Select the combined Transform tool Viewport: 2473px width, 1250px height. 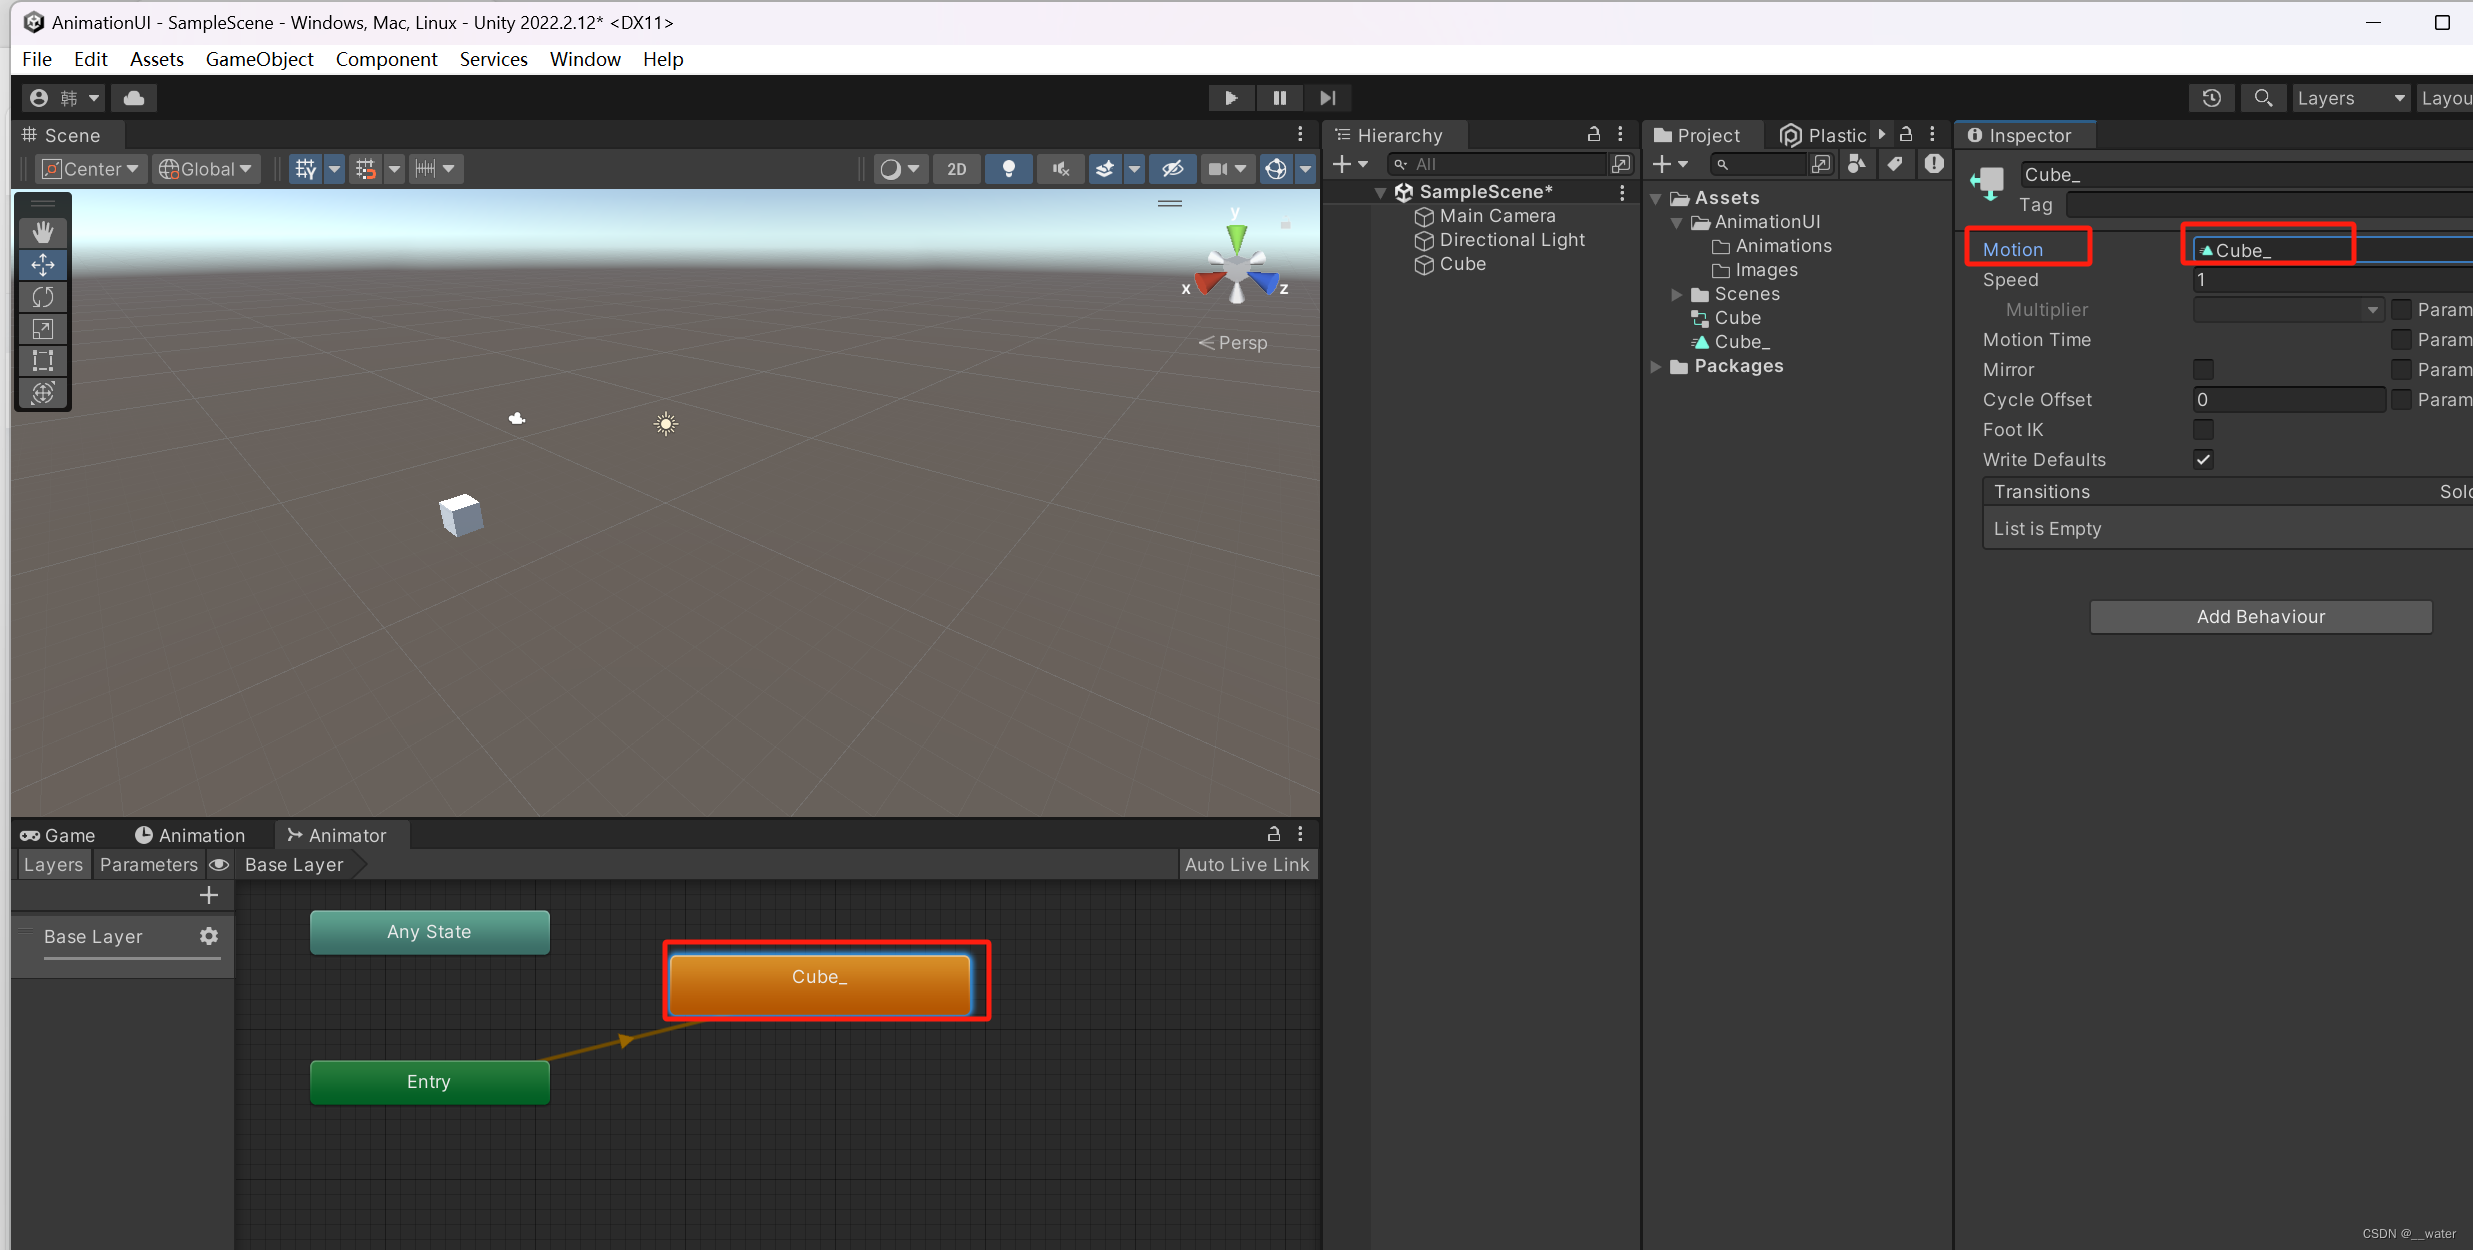click(x=43, y=393)
